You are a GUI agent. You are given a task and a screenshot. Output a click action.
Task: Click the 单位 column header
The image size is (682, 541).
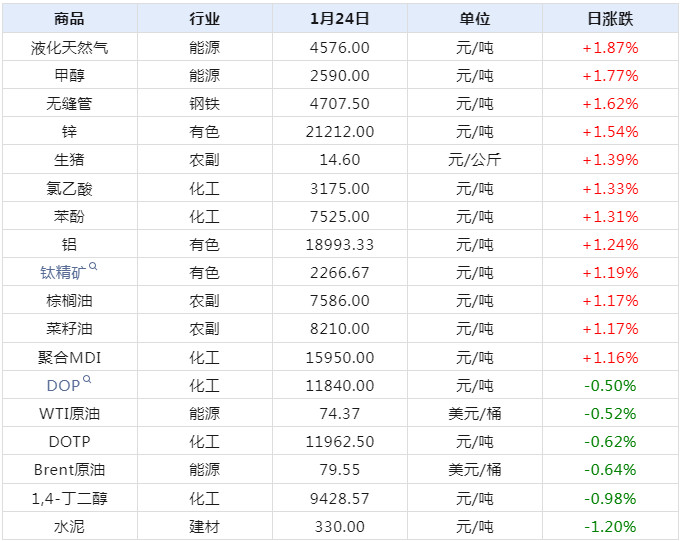tap(475, 18)
